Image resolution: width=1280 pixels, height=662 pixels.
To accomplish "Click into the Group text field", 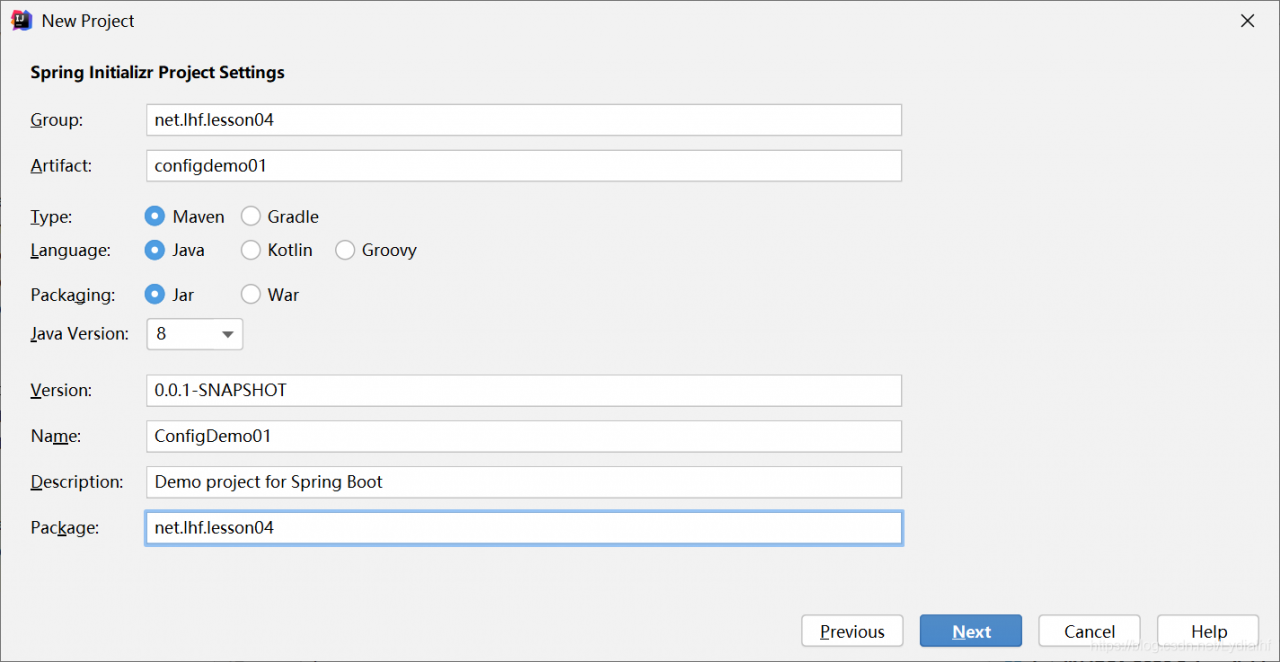I will click(523, 120).
